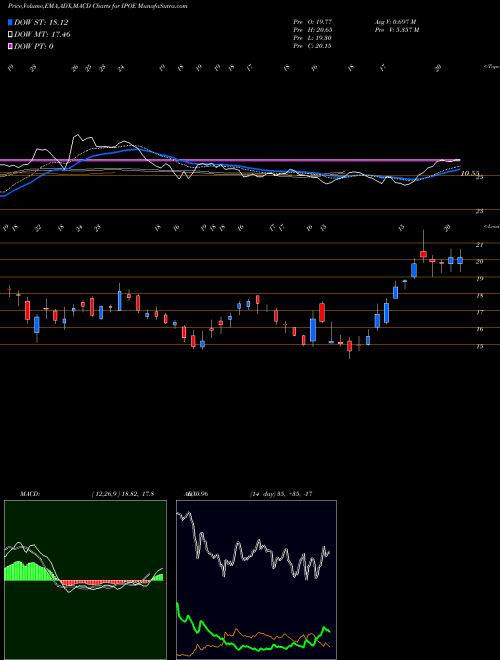The width and height of the screenshot is (500, 660).
Task: Click the ADX '(14 day) 35, +35, -17' text
Action: [281, 494]
